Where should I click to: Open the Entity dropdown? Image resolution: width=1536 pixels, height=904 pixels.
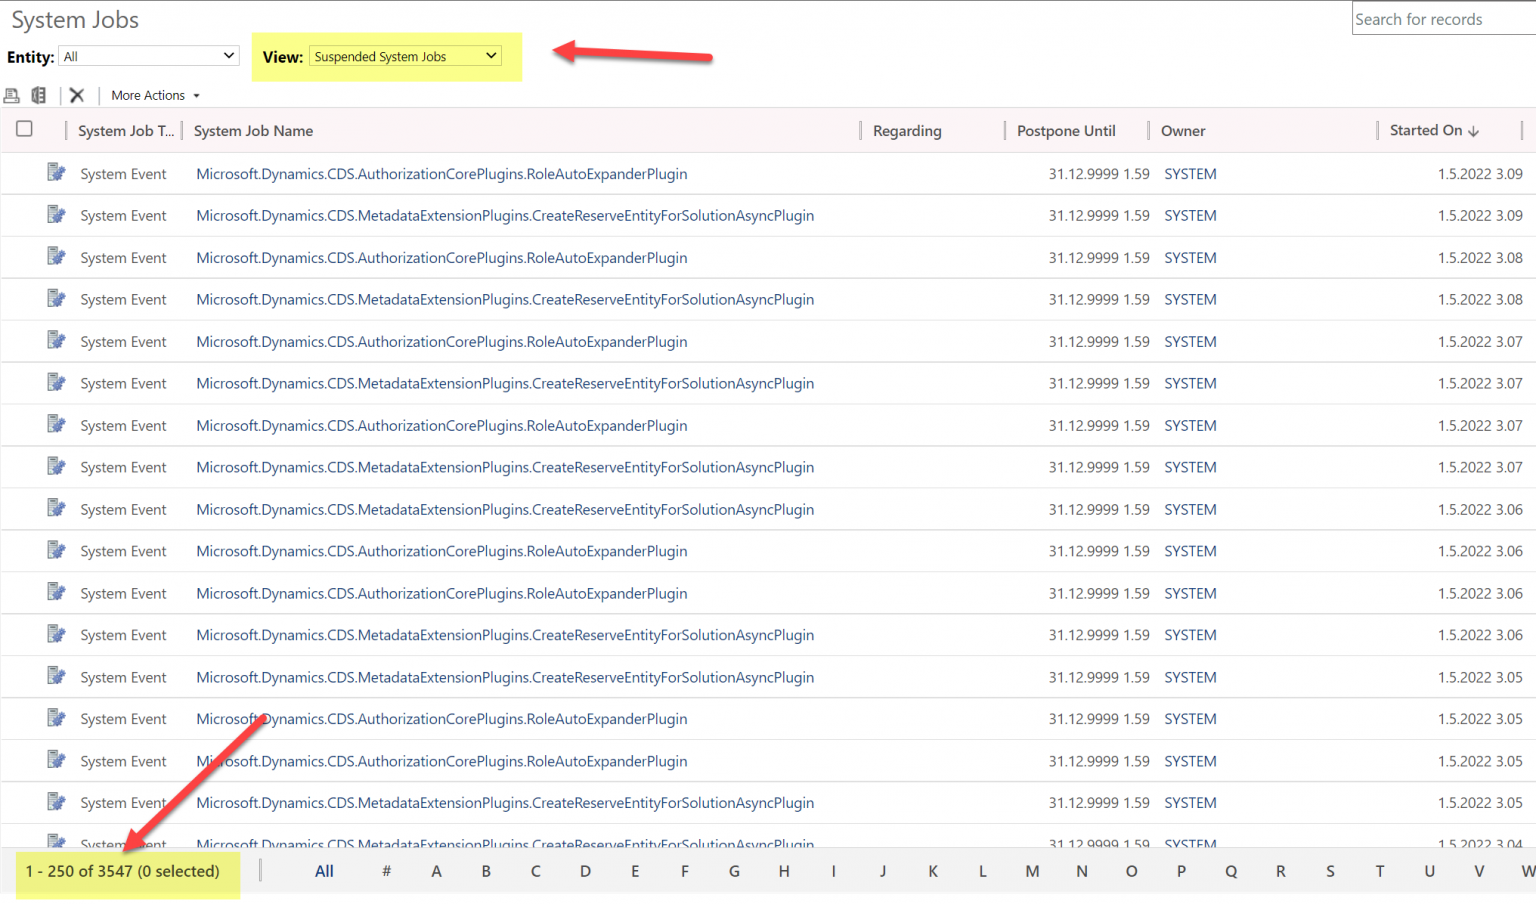pyautogui.click(x=148, y=55)
